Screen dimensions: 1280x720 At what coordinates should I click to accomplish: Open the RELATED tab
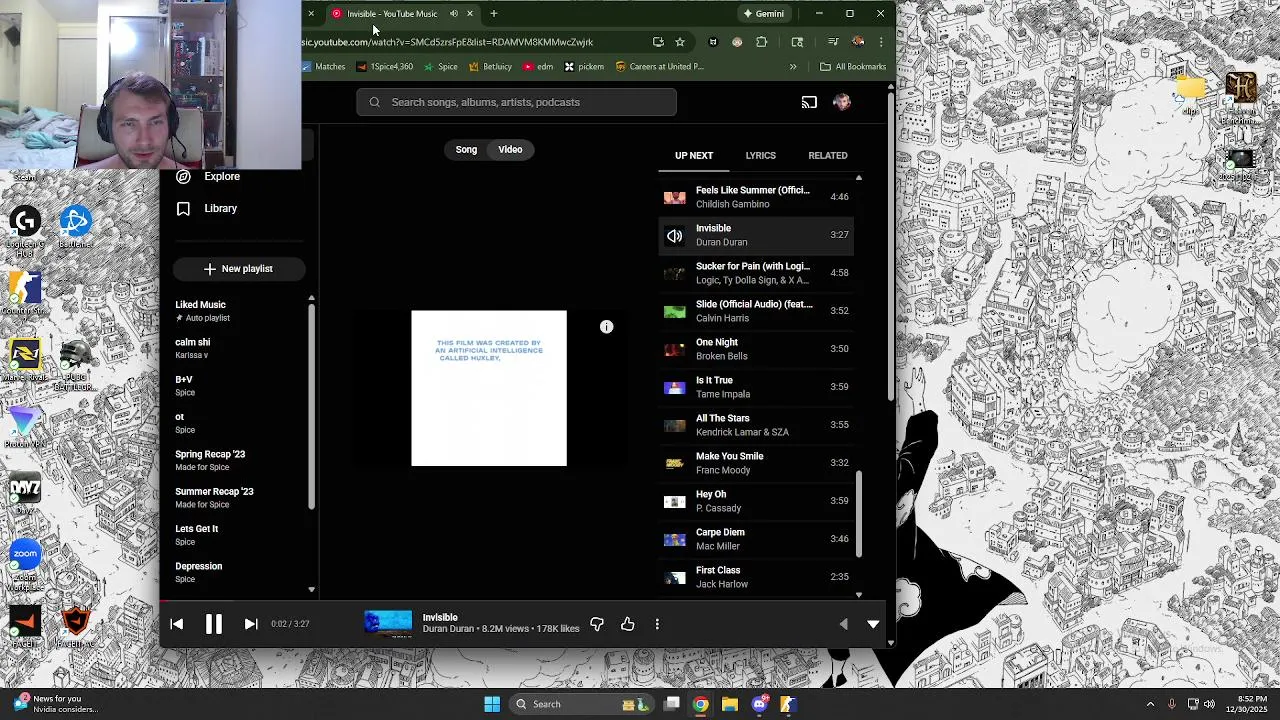[828, 156]
